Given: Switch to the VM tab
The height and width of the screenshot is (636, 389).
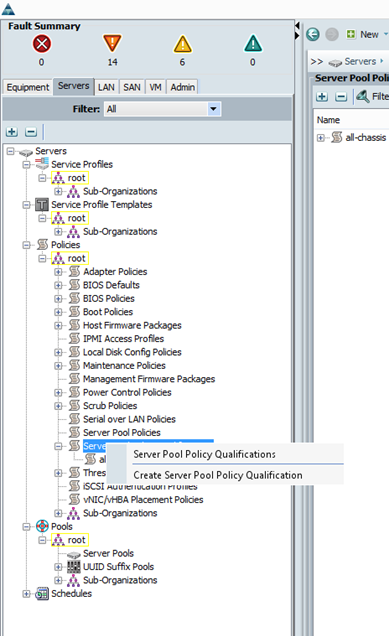Looking at the screenshot, I should click(155, 87).
